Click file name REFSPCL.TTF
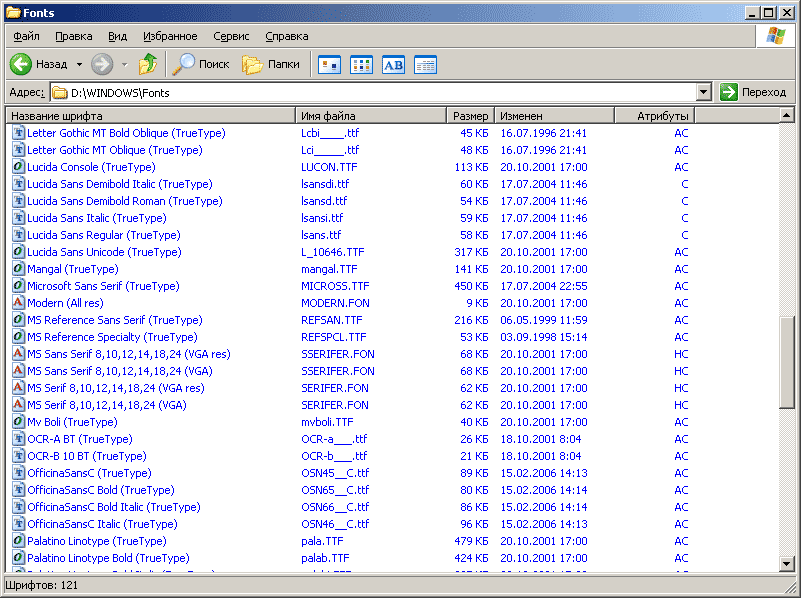The width and height of the screenshot is (801, 598). point(334,337)
